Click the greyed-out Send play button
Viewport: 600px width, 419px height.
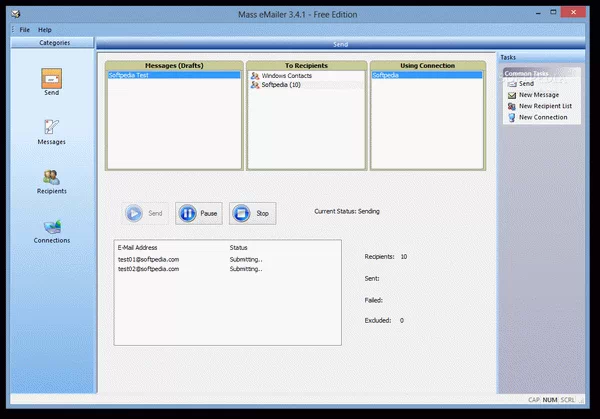click(x=145, y=214)
